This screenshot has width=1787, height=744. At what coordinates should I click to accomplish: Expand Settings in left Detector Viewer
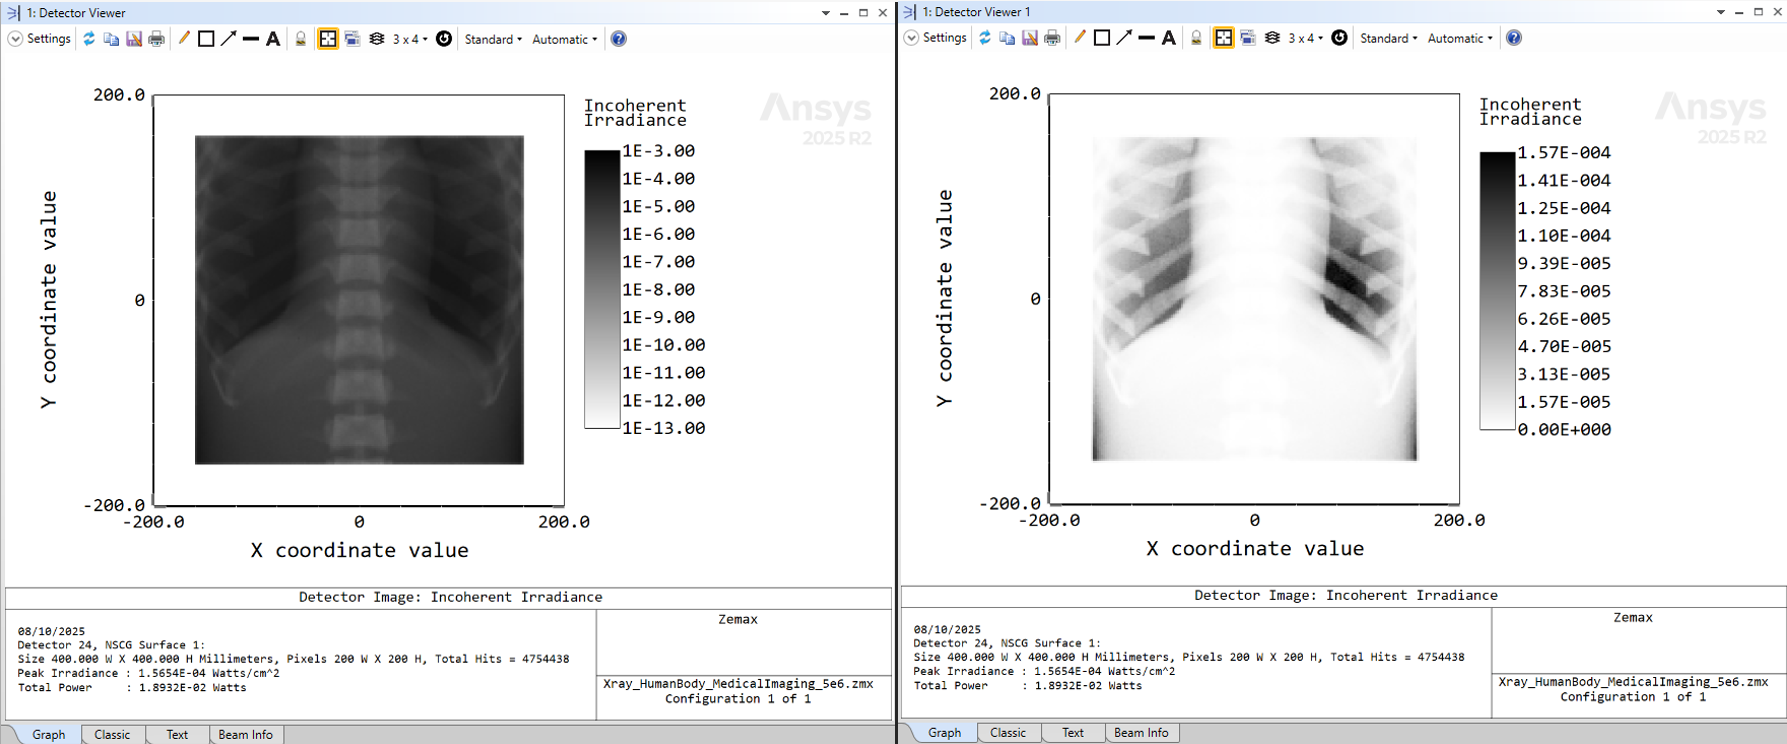(40, 39)
